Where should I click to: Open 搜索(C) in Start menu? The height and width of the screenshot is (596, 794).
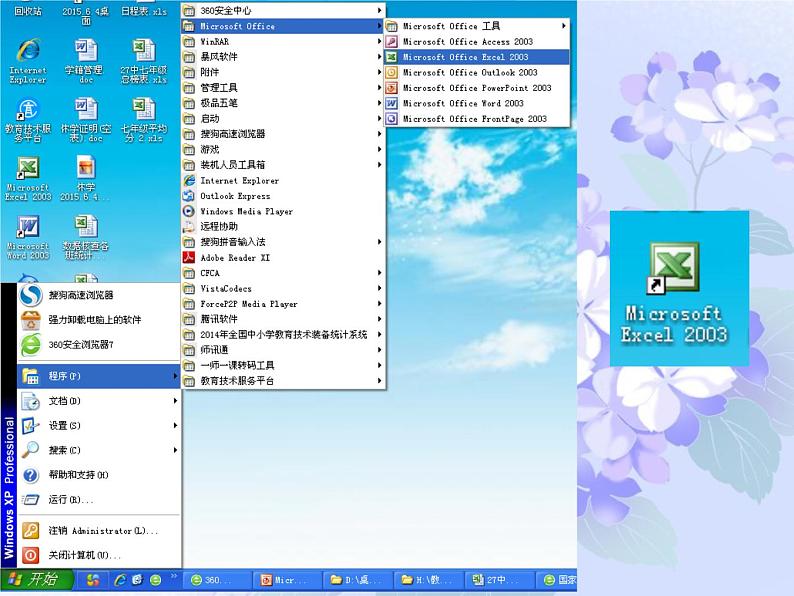(x=99, y=450)
